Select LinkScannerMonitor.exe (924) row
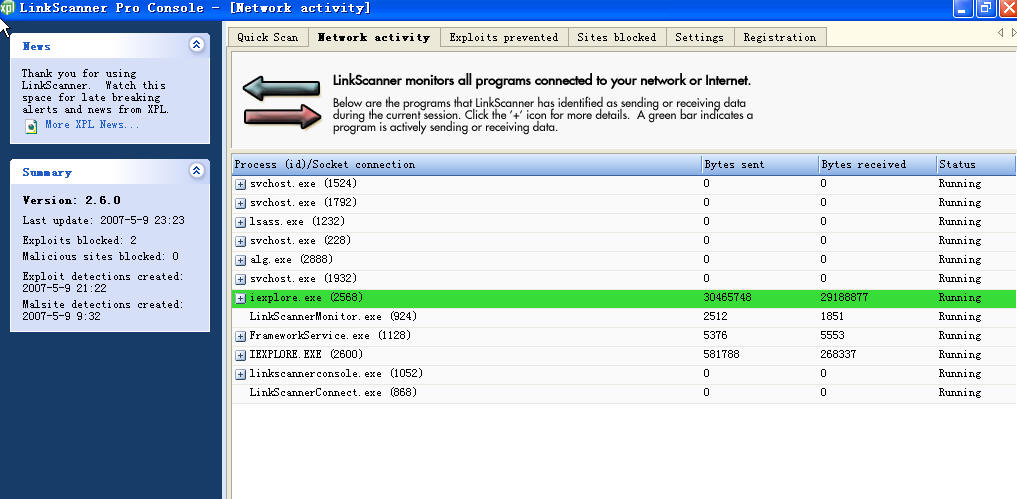This screenshot has width=1017, height=499. point(624,317)
